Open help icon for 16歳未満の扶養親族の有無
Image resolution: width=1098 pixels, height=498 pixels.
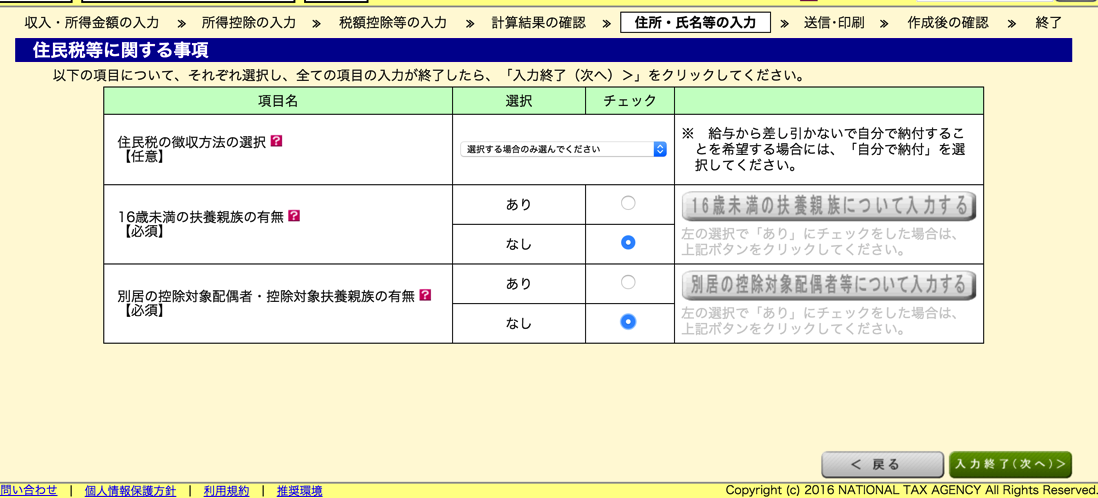point(294,216)
